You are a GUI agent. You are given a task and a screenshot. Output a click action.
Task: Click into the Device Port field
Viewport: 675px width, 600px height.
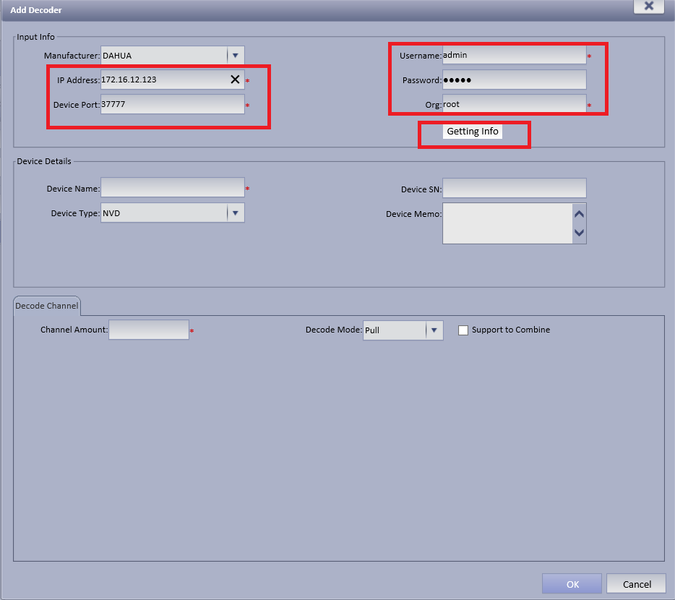tap(173, 105)
